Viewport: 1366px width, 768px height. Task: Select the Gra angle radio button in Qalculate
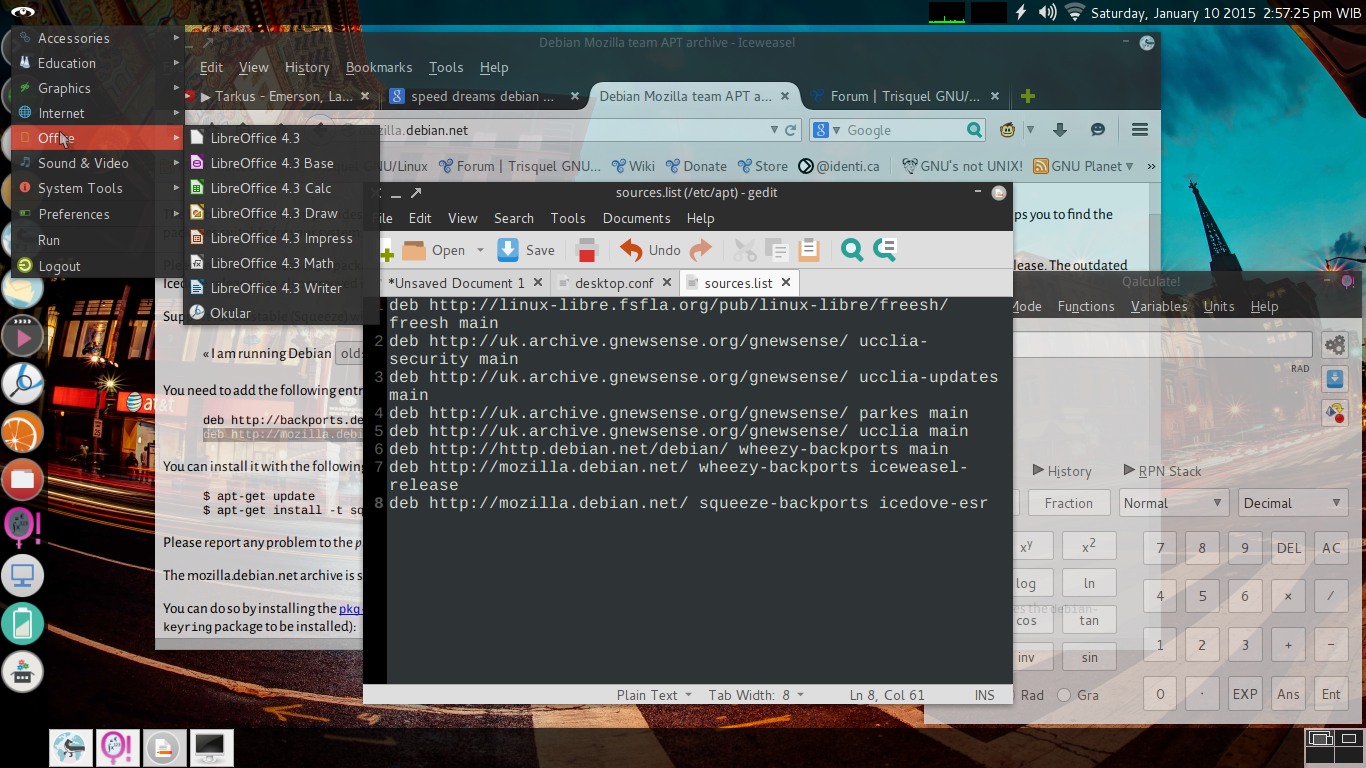(x=1063, y=695)
